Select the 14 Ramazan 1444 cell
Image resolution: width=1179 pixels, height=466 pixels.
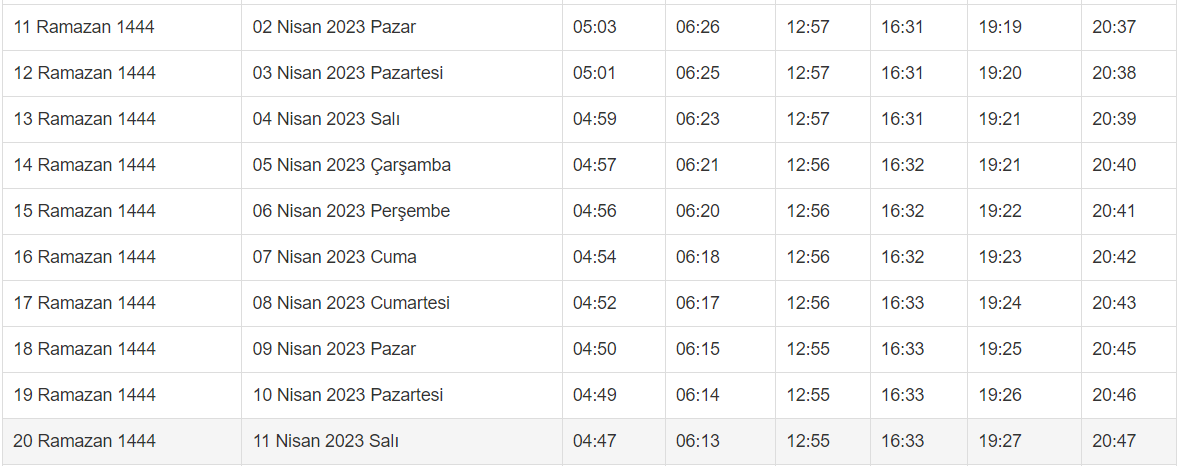[85, 165]
